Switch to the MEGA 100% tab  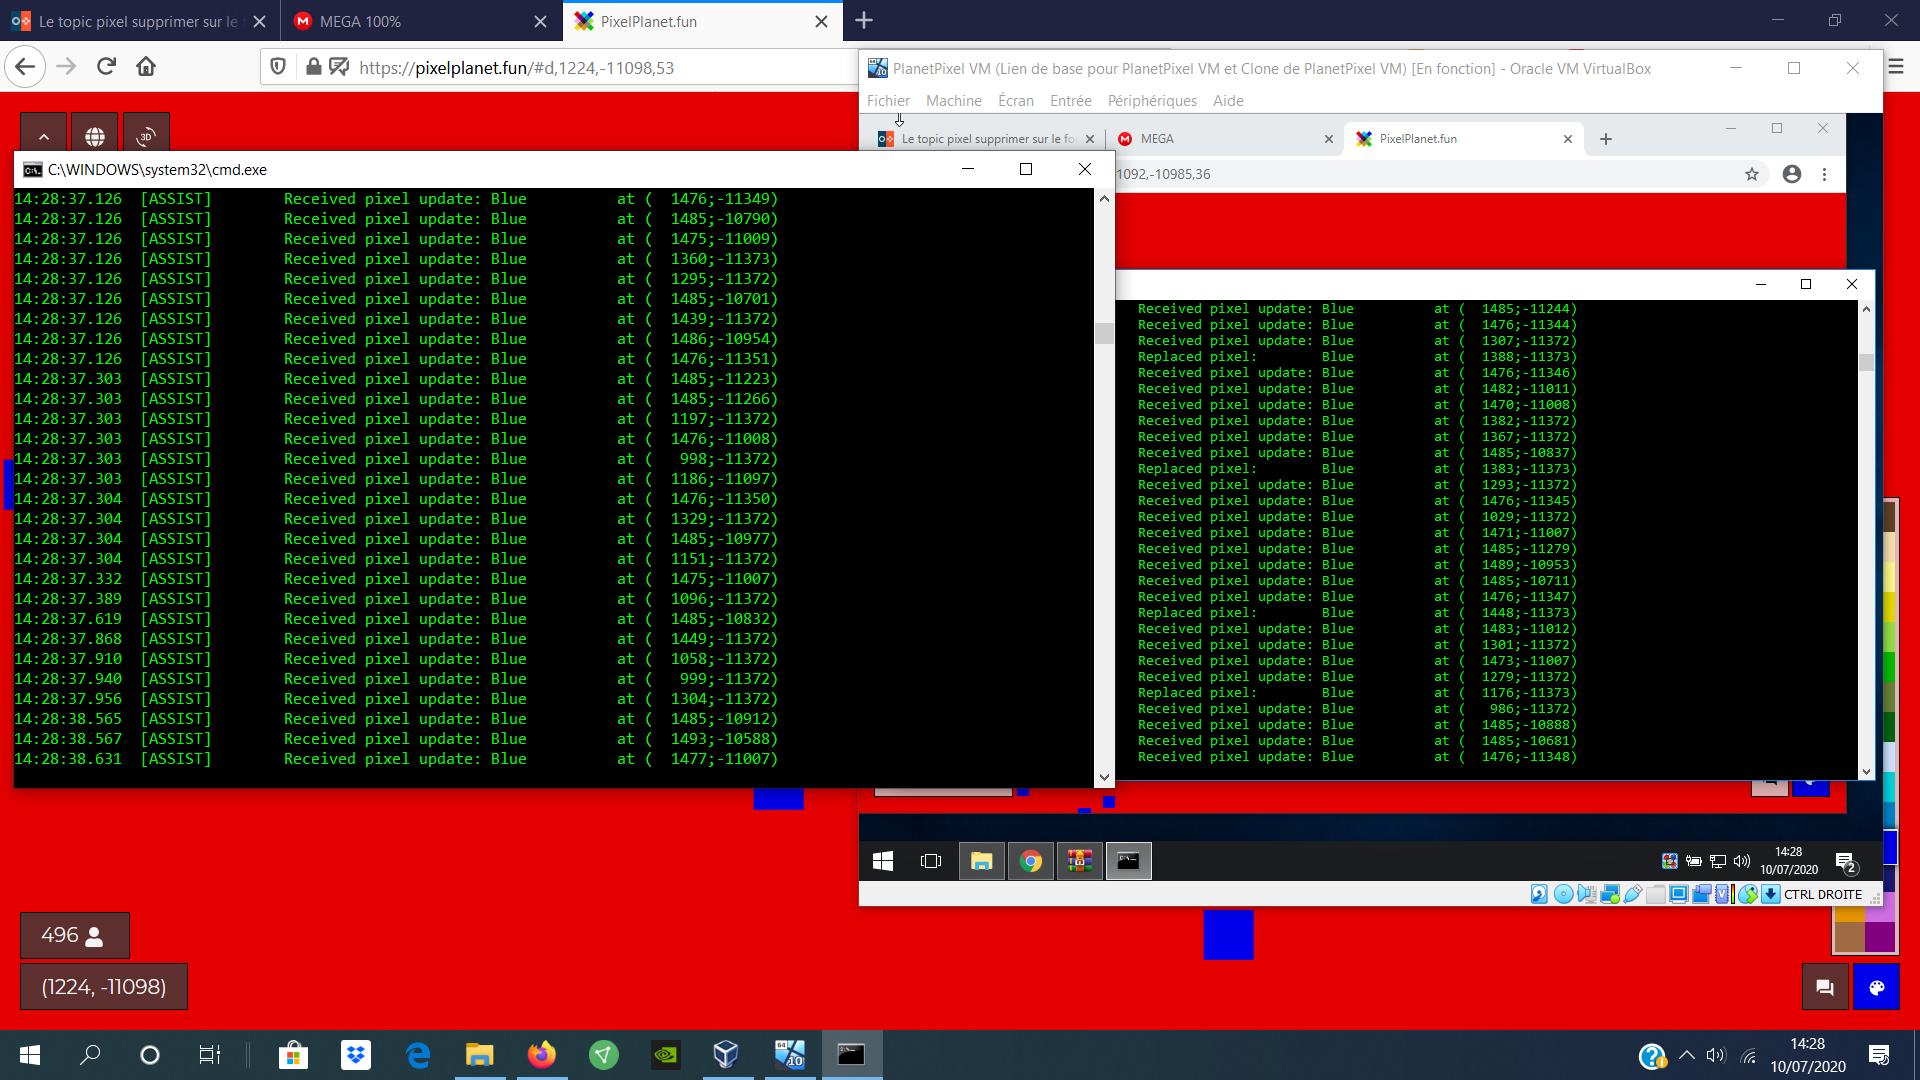tap(360, 21)
